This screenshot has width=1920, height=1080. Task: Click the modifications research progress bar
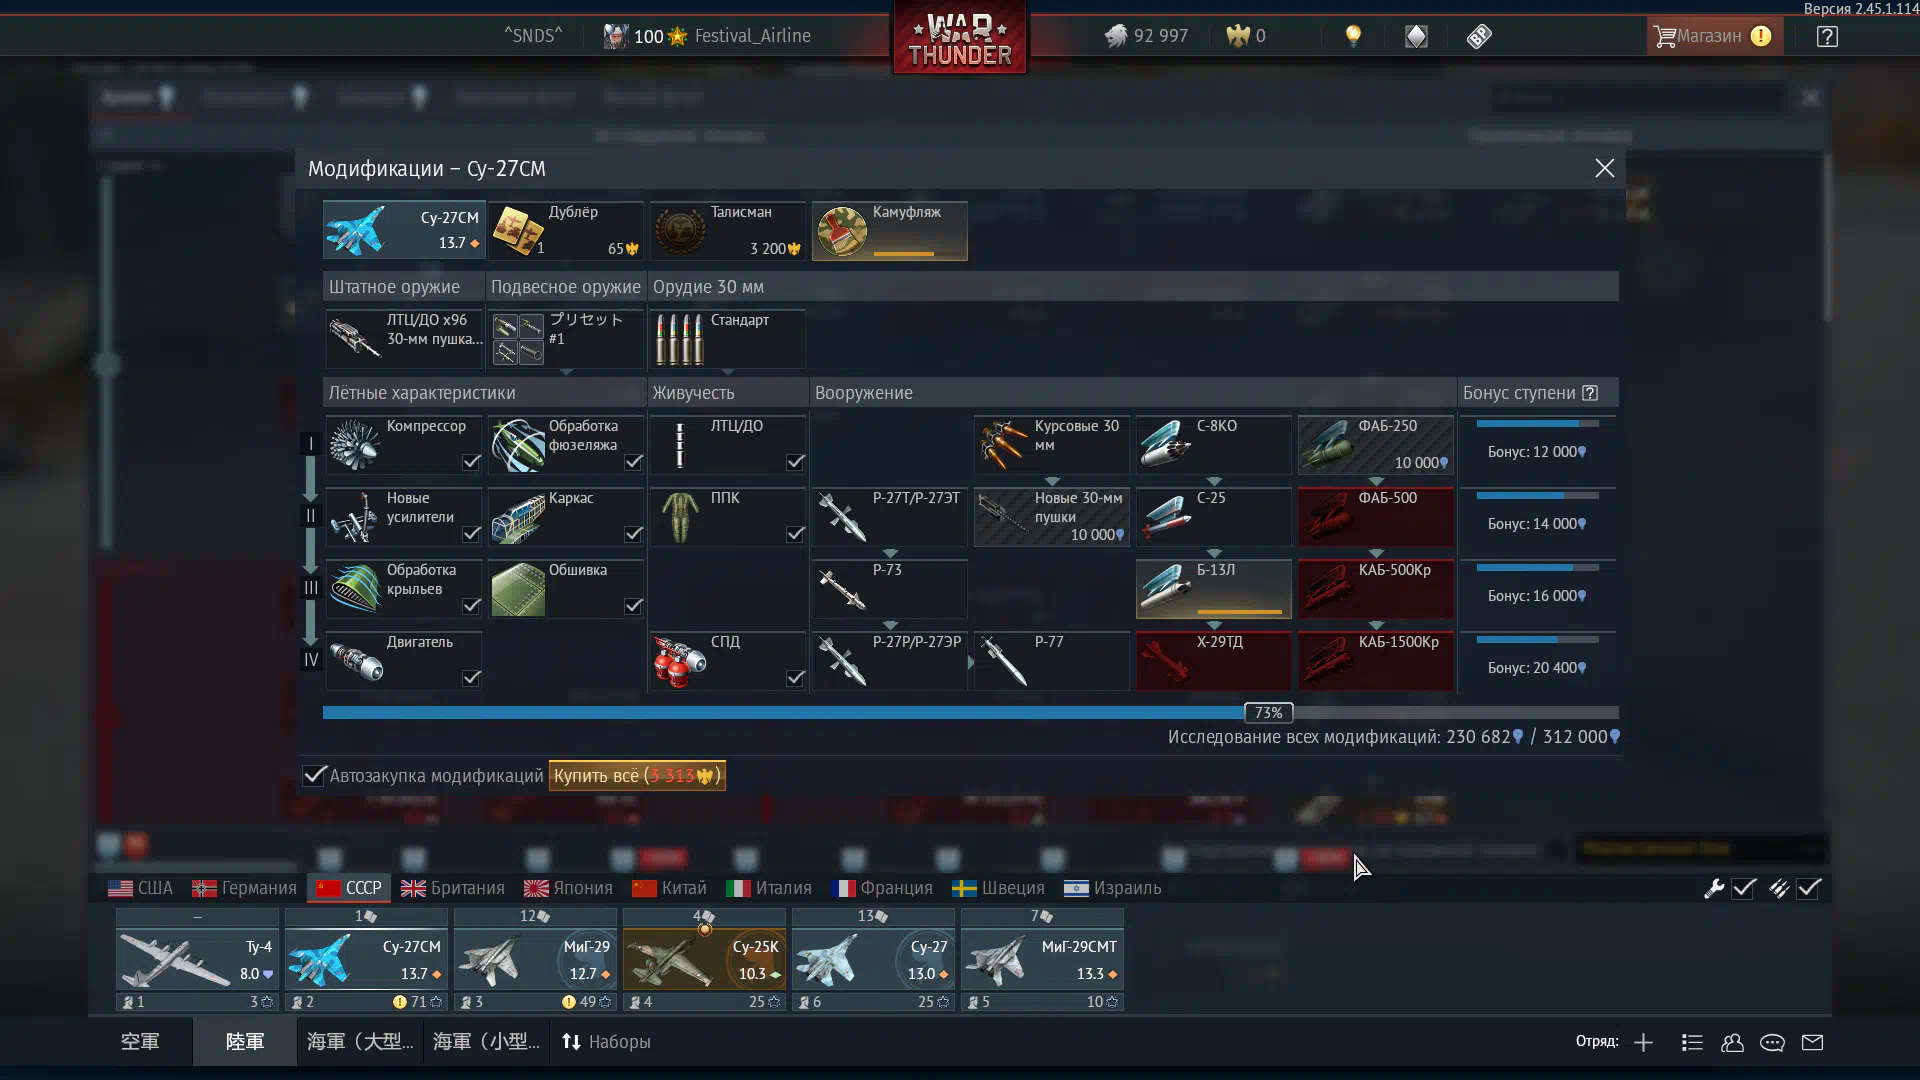(970, 712)
